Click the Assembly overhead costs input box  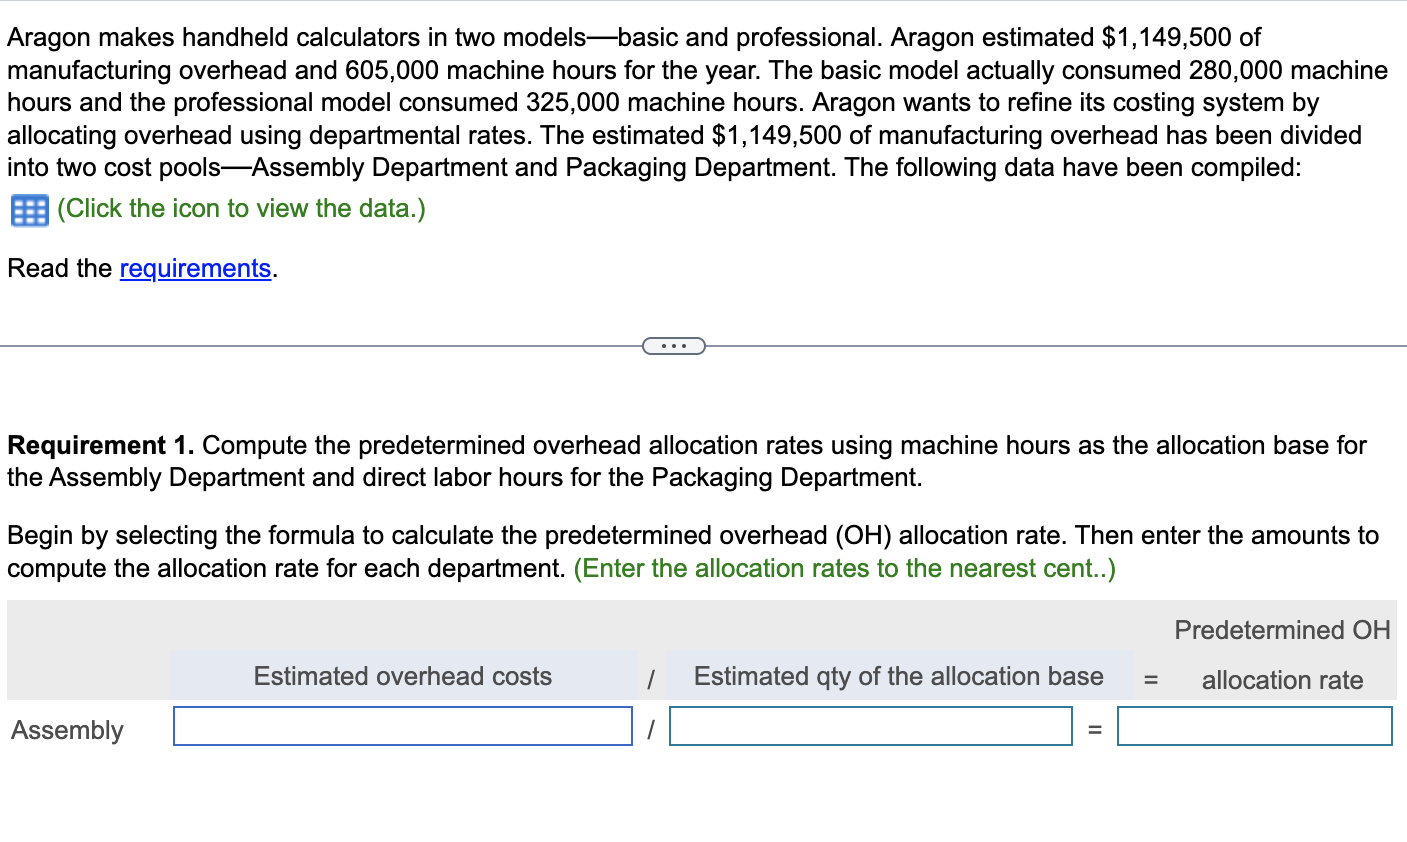point(402,726)
